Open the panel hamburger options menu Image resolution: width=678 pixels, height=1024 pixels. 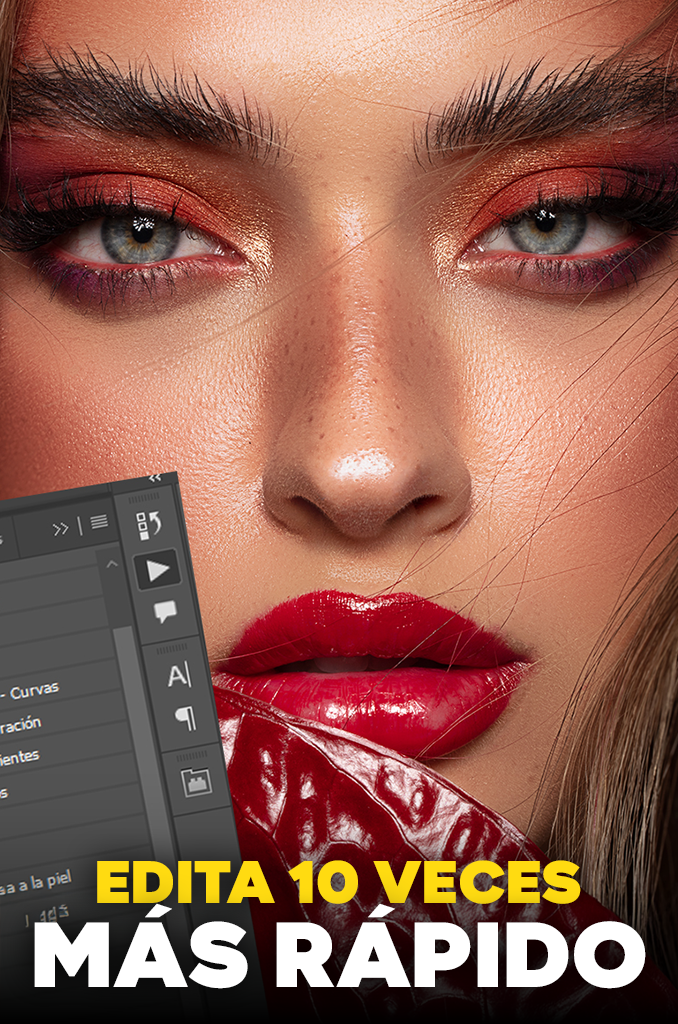[x=99, y=522]
